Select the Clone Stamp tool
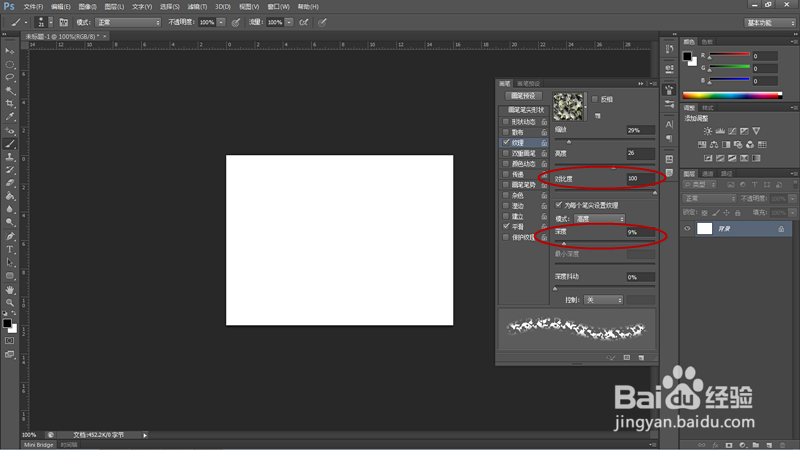This screenshot has height=450, width=800. pos(10,157)
